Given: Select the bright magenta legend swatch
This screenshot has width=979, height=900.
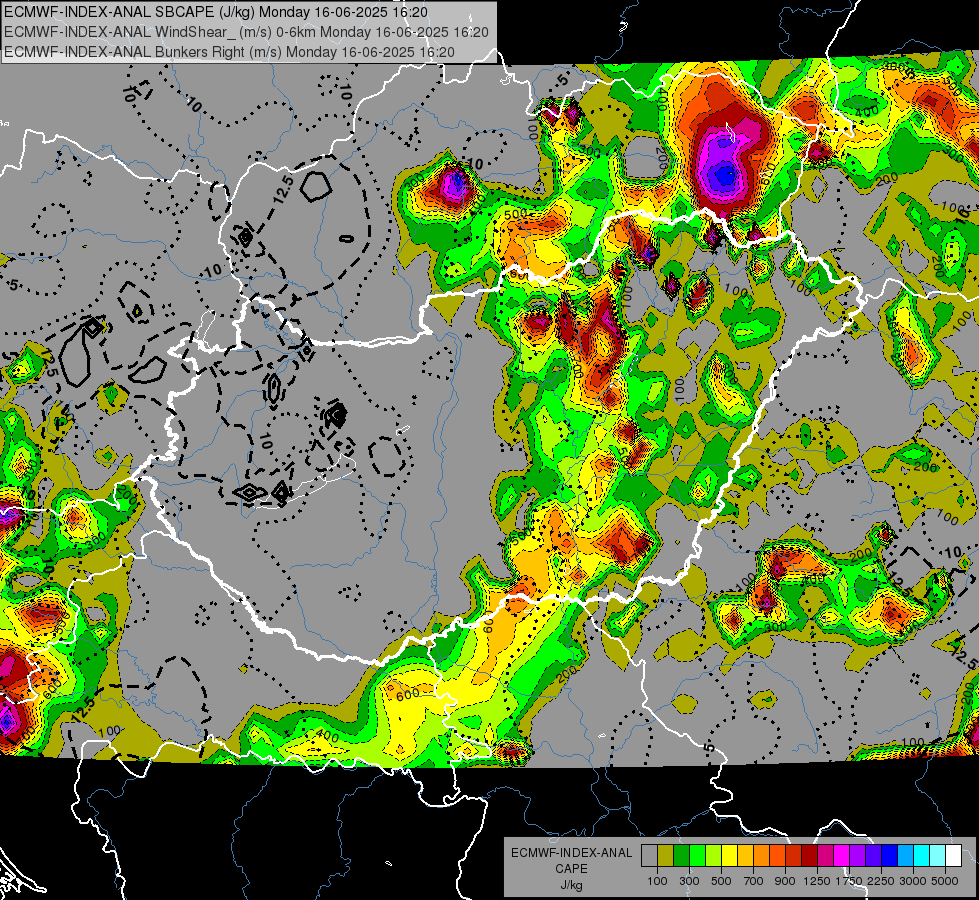Looking at the screenshot, I should coord(842,856).
